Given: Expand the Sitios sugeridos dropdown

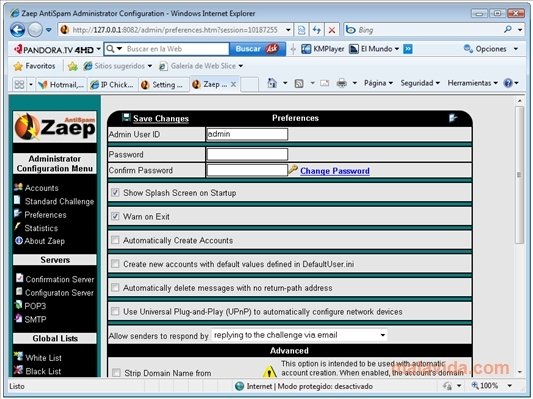Looking at the screenshot, I should click(150, 66).
